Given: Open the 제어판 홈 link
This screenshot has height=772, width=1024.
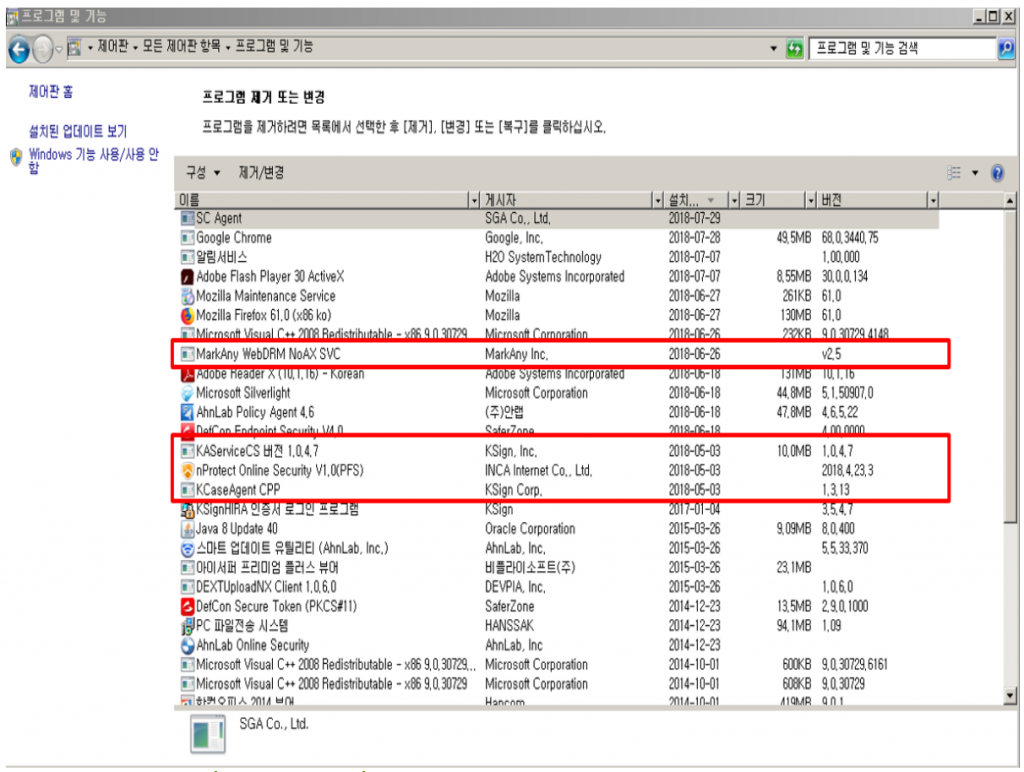Looking at the screenshot, I should tap(51, 91).
